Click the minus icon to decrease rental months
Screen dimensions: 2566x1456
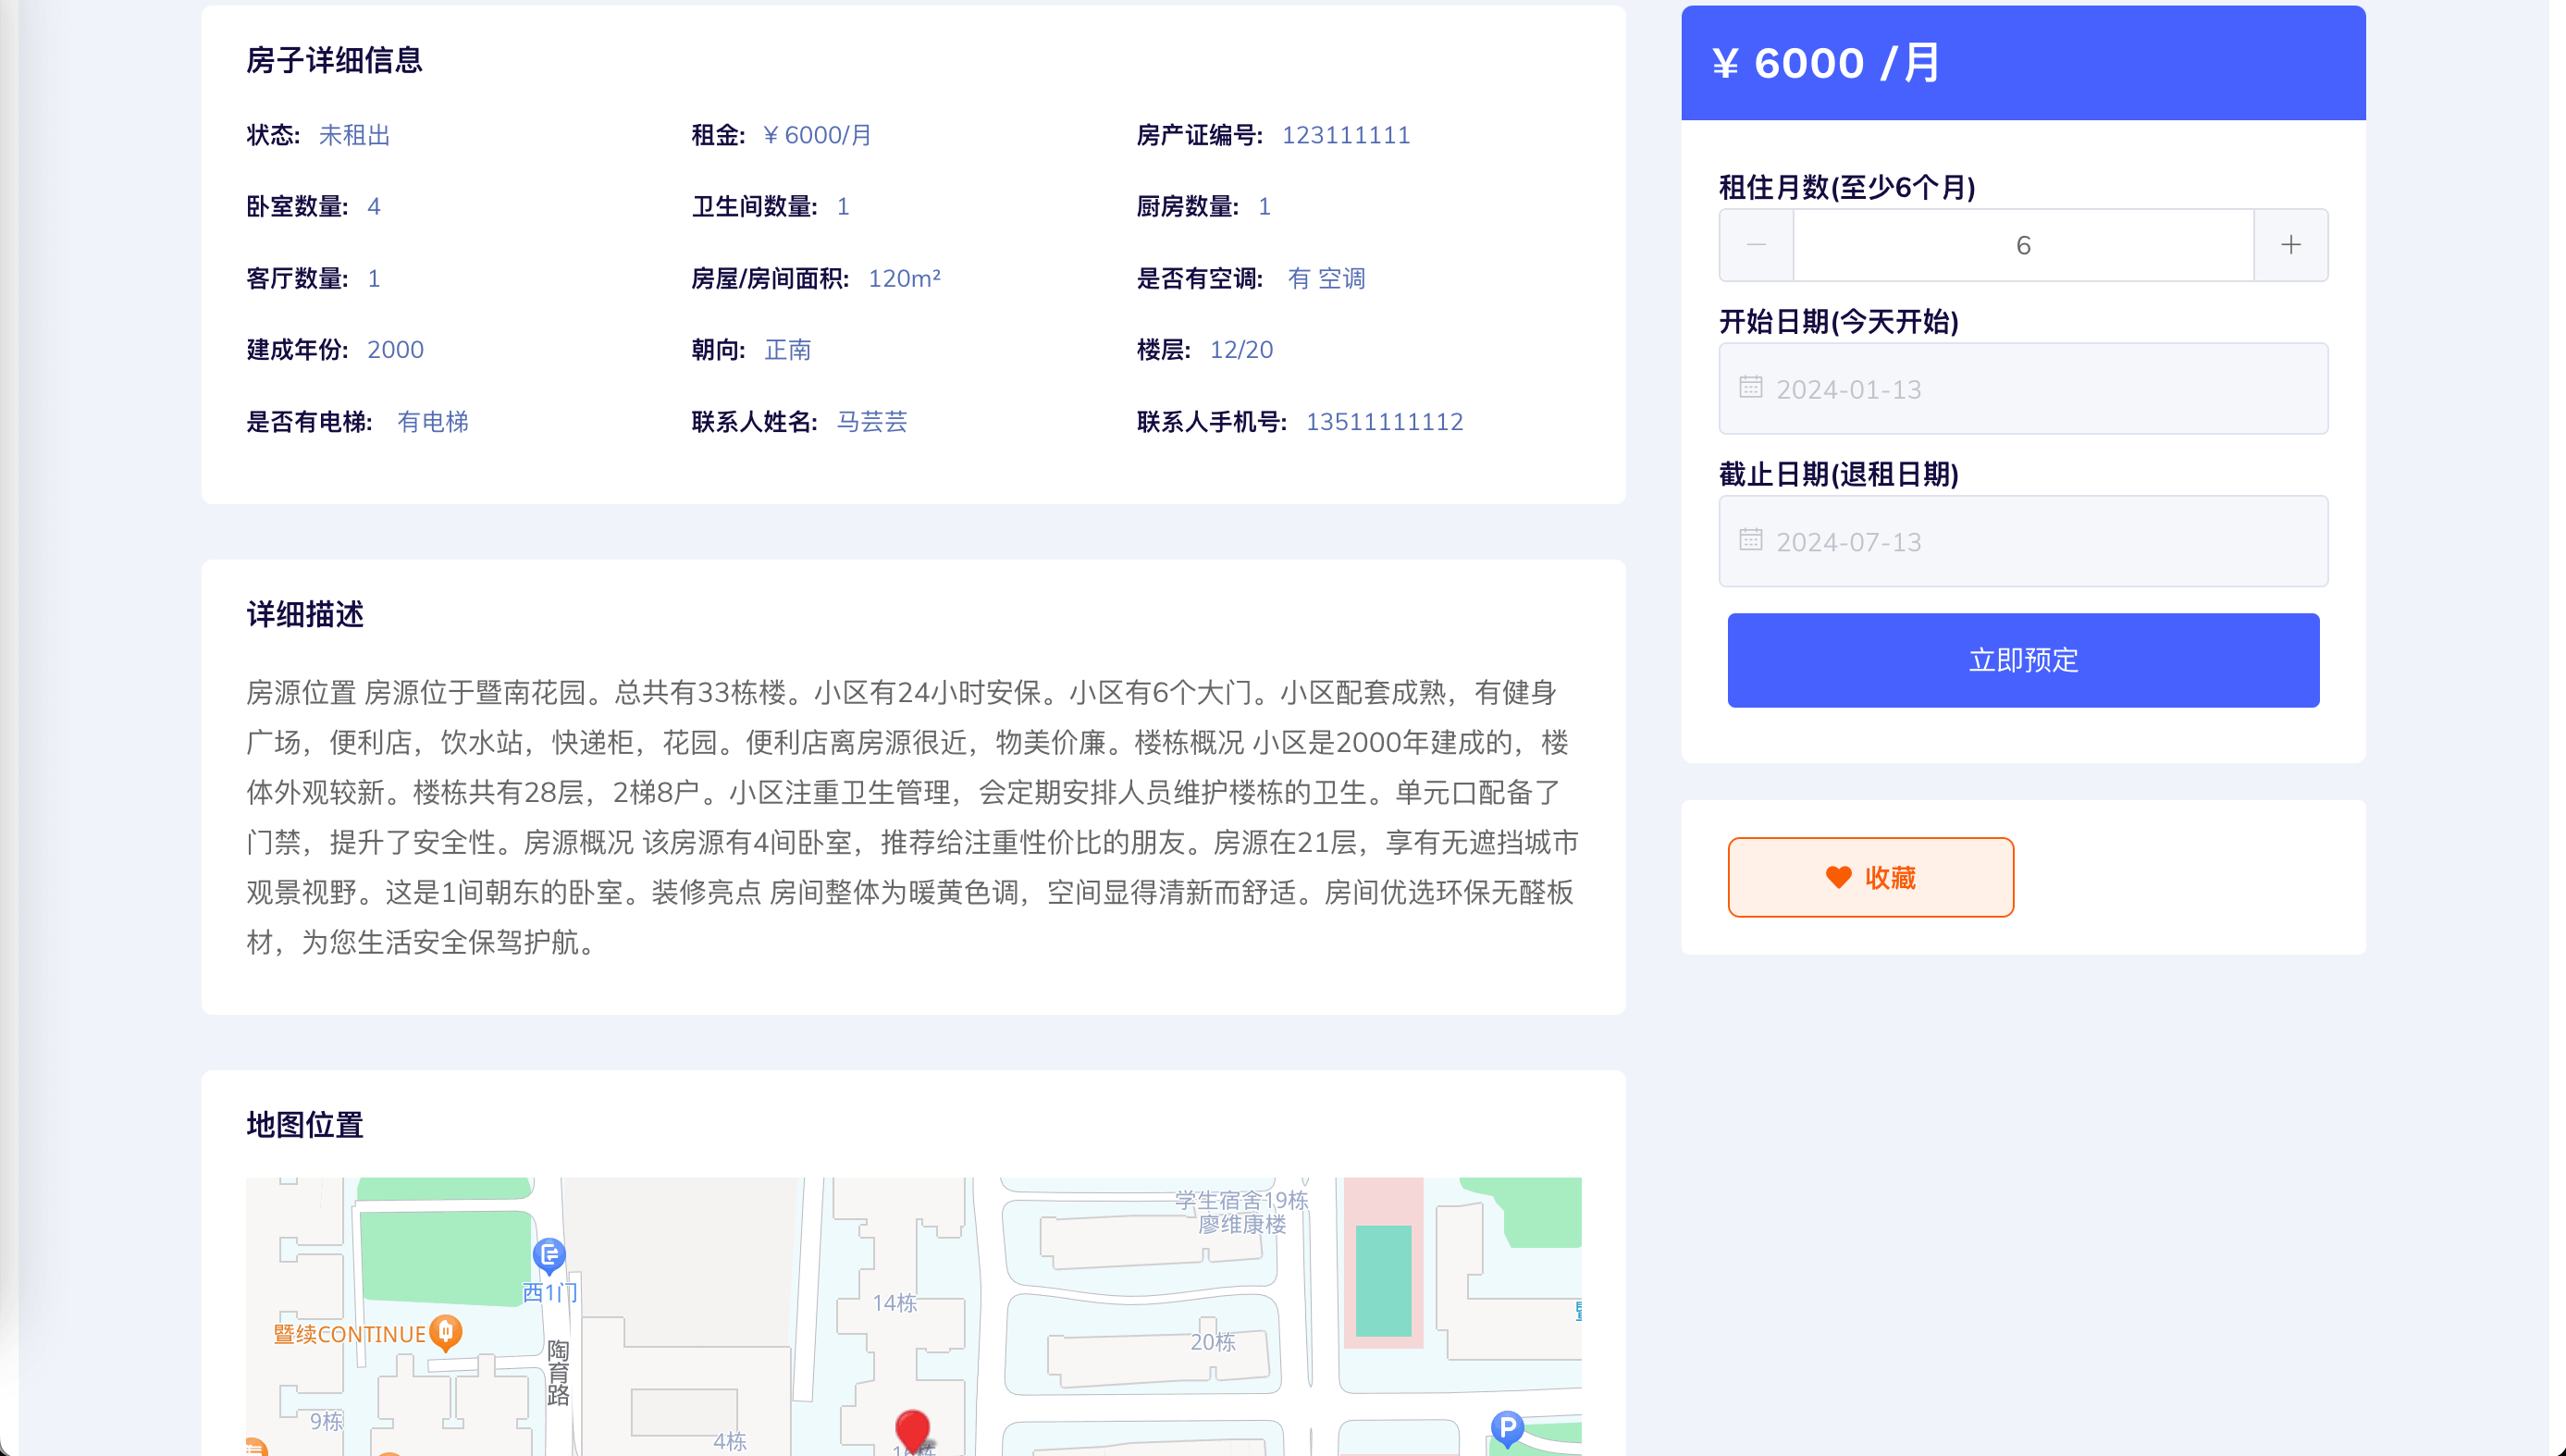pos(1756,245)
